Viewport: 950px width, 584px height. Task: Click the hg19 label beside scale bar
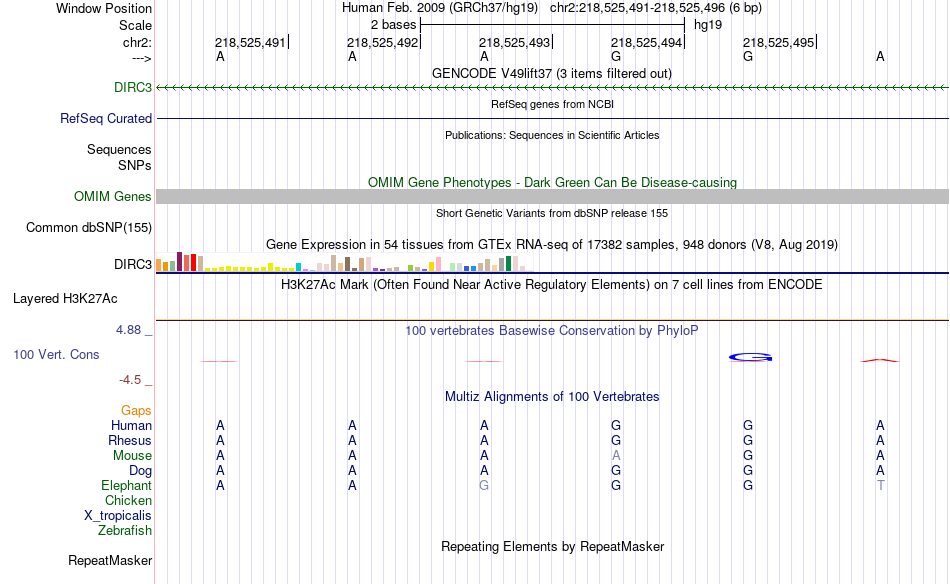pos(708,25)
